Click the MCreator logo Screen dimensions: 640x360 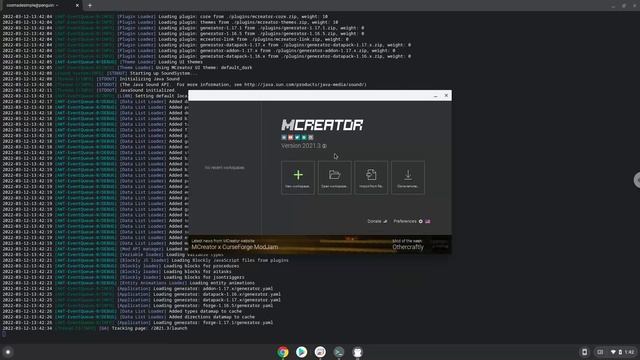click(322, 125)
